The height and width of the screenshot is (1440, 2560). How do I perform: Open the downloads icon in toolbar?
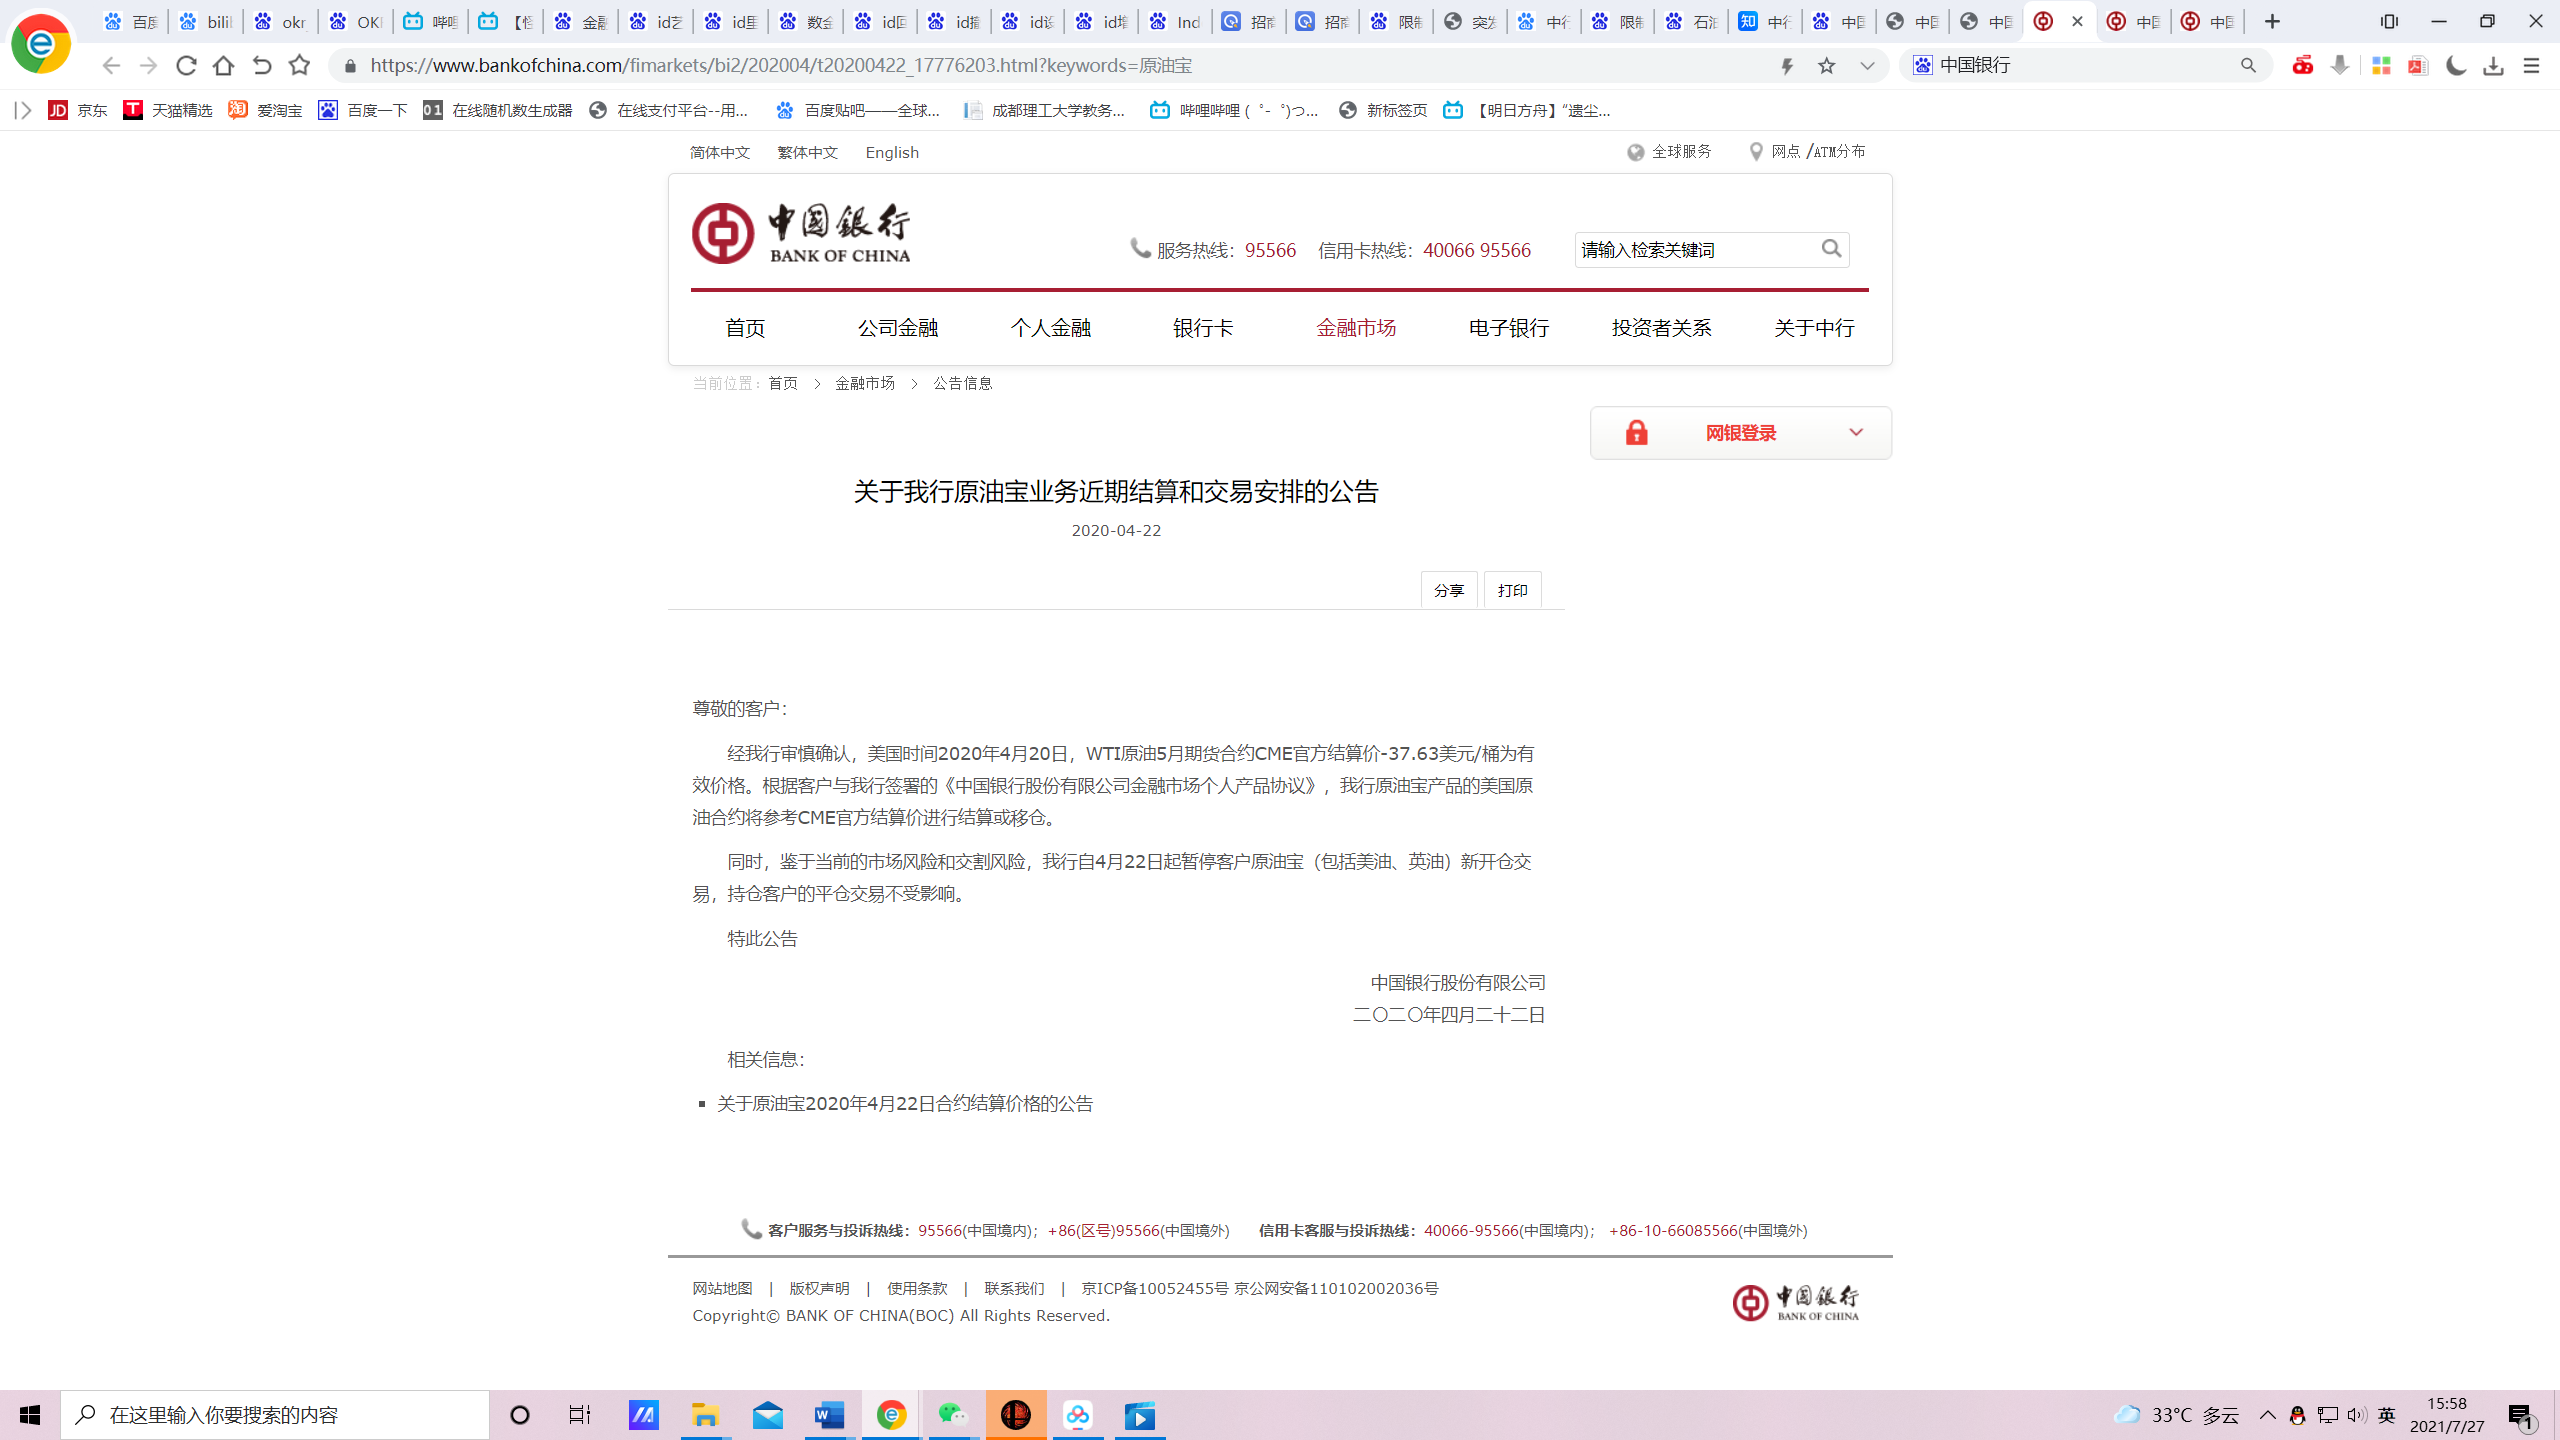[2493, 66]
